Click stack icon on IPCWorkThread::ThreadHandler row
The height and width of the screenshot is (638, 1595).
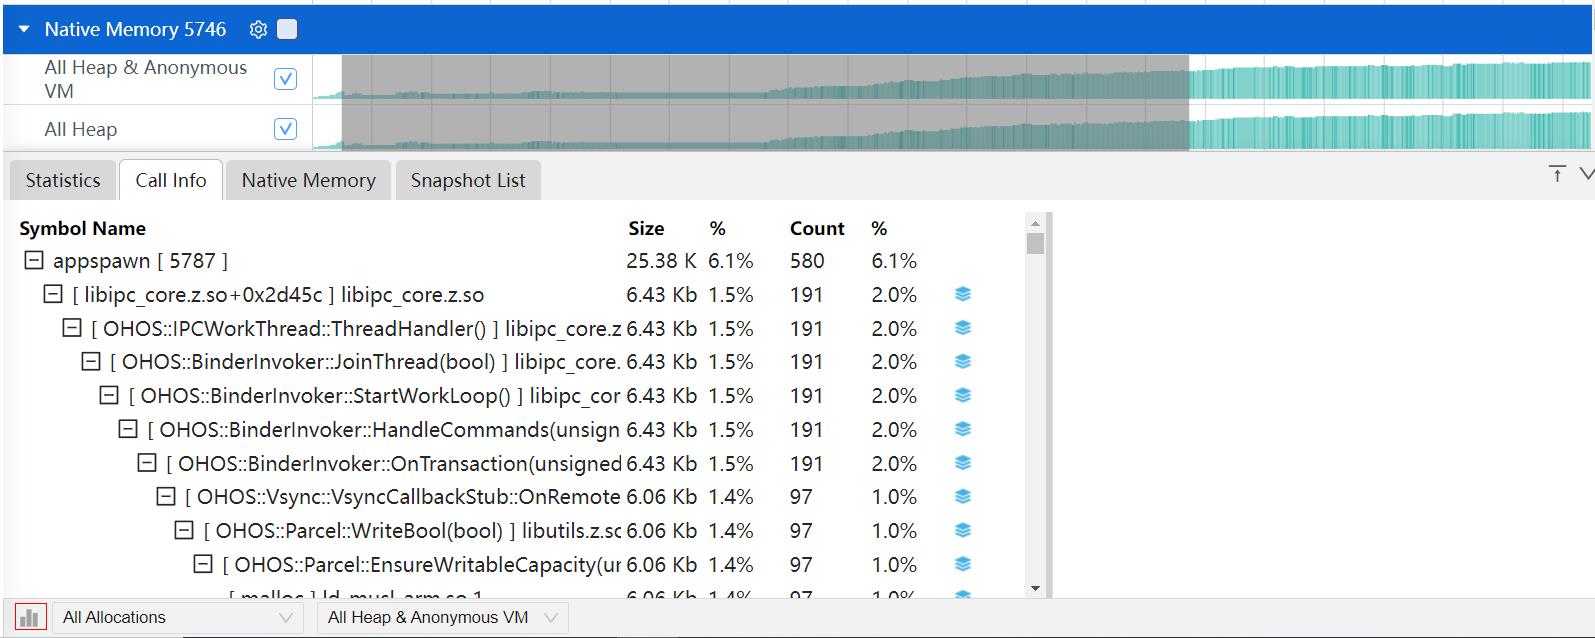click(x=962, y=328)
